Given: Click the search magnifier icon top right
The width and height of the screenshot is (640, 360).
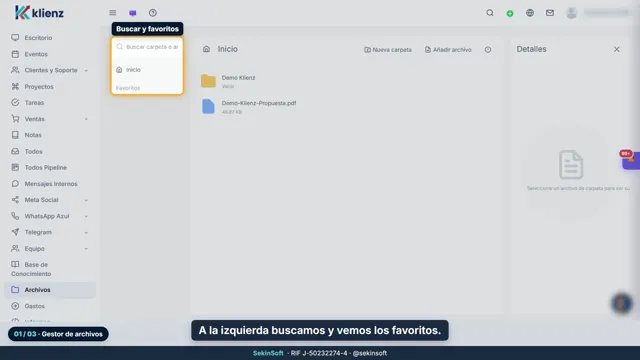Looking at the screenshot, I should click(x=490, y=13).
